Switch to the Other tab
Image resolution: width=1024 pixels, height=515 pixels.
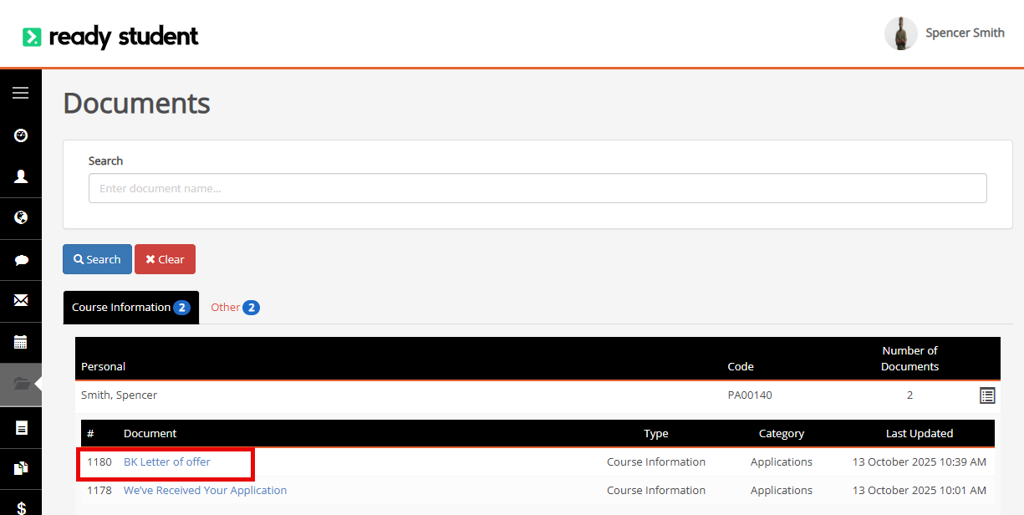click(235, 307)
